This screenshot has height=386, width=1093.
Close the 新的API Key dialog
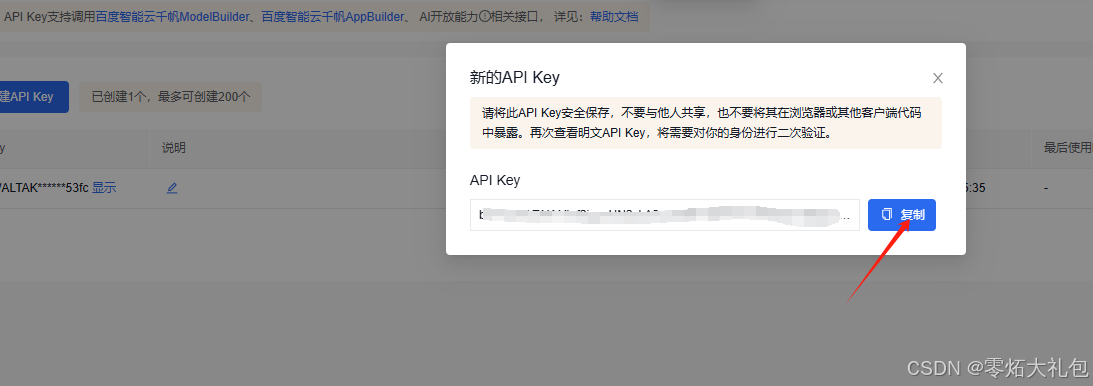938,78
